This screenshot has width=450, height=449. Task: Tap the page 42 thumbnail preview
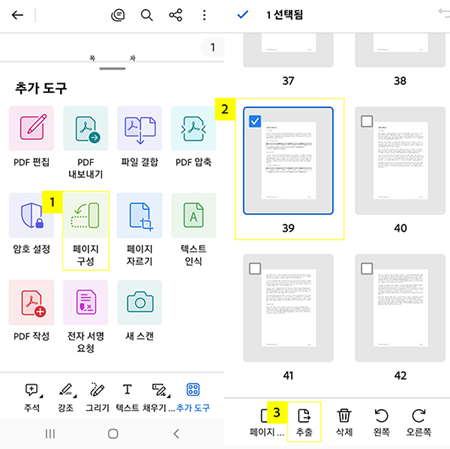400,308
